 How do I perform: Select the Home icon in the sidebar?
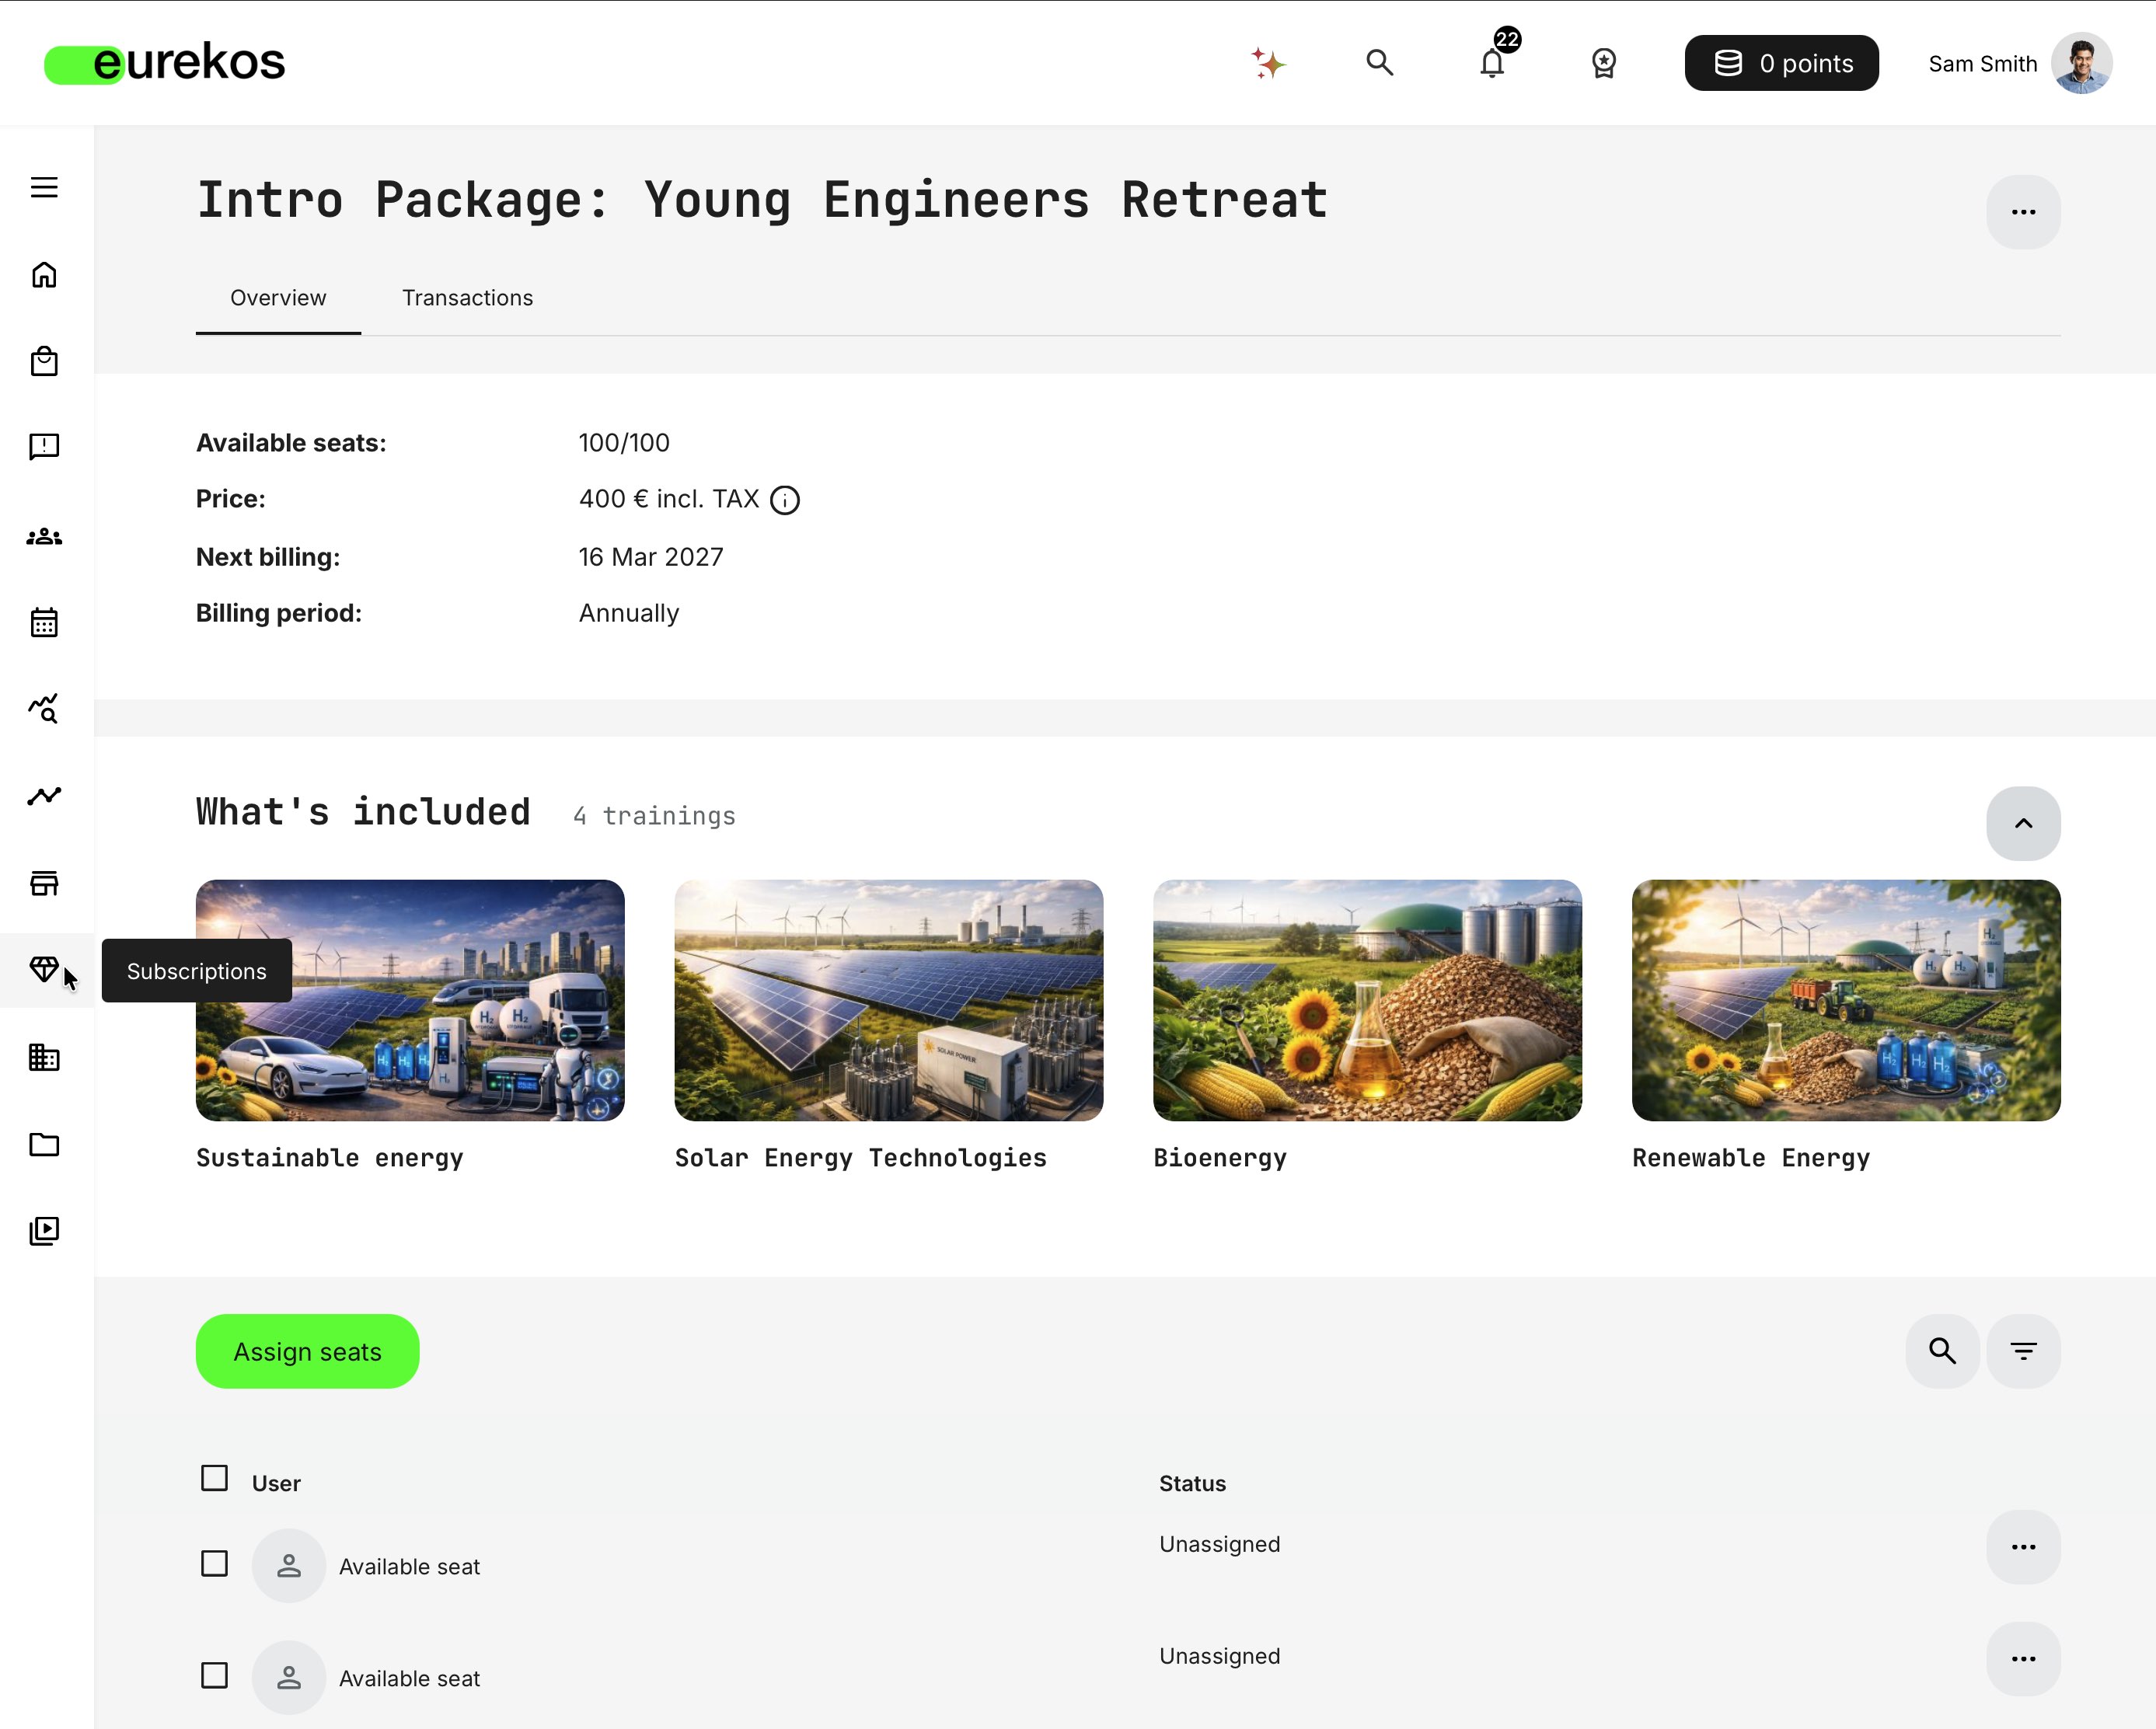(x=44, y=274)
